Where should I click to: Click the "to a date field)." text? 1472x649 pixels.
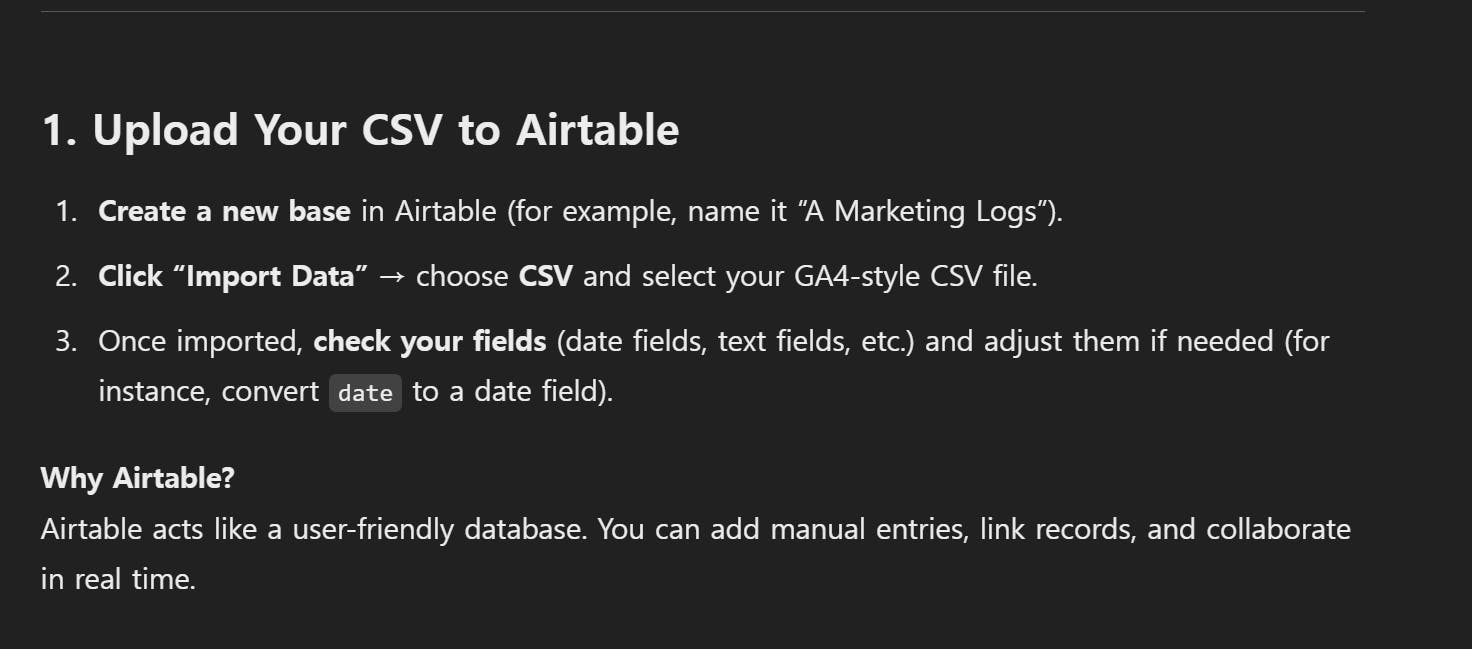(513, 391)
